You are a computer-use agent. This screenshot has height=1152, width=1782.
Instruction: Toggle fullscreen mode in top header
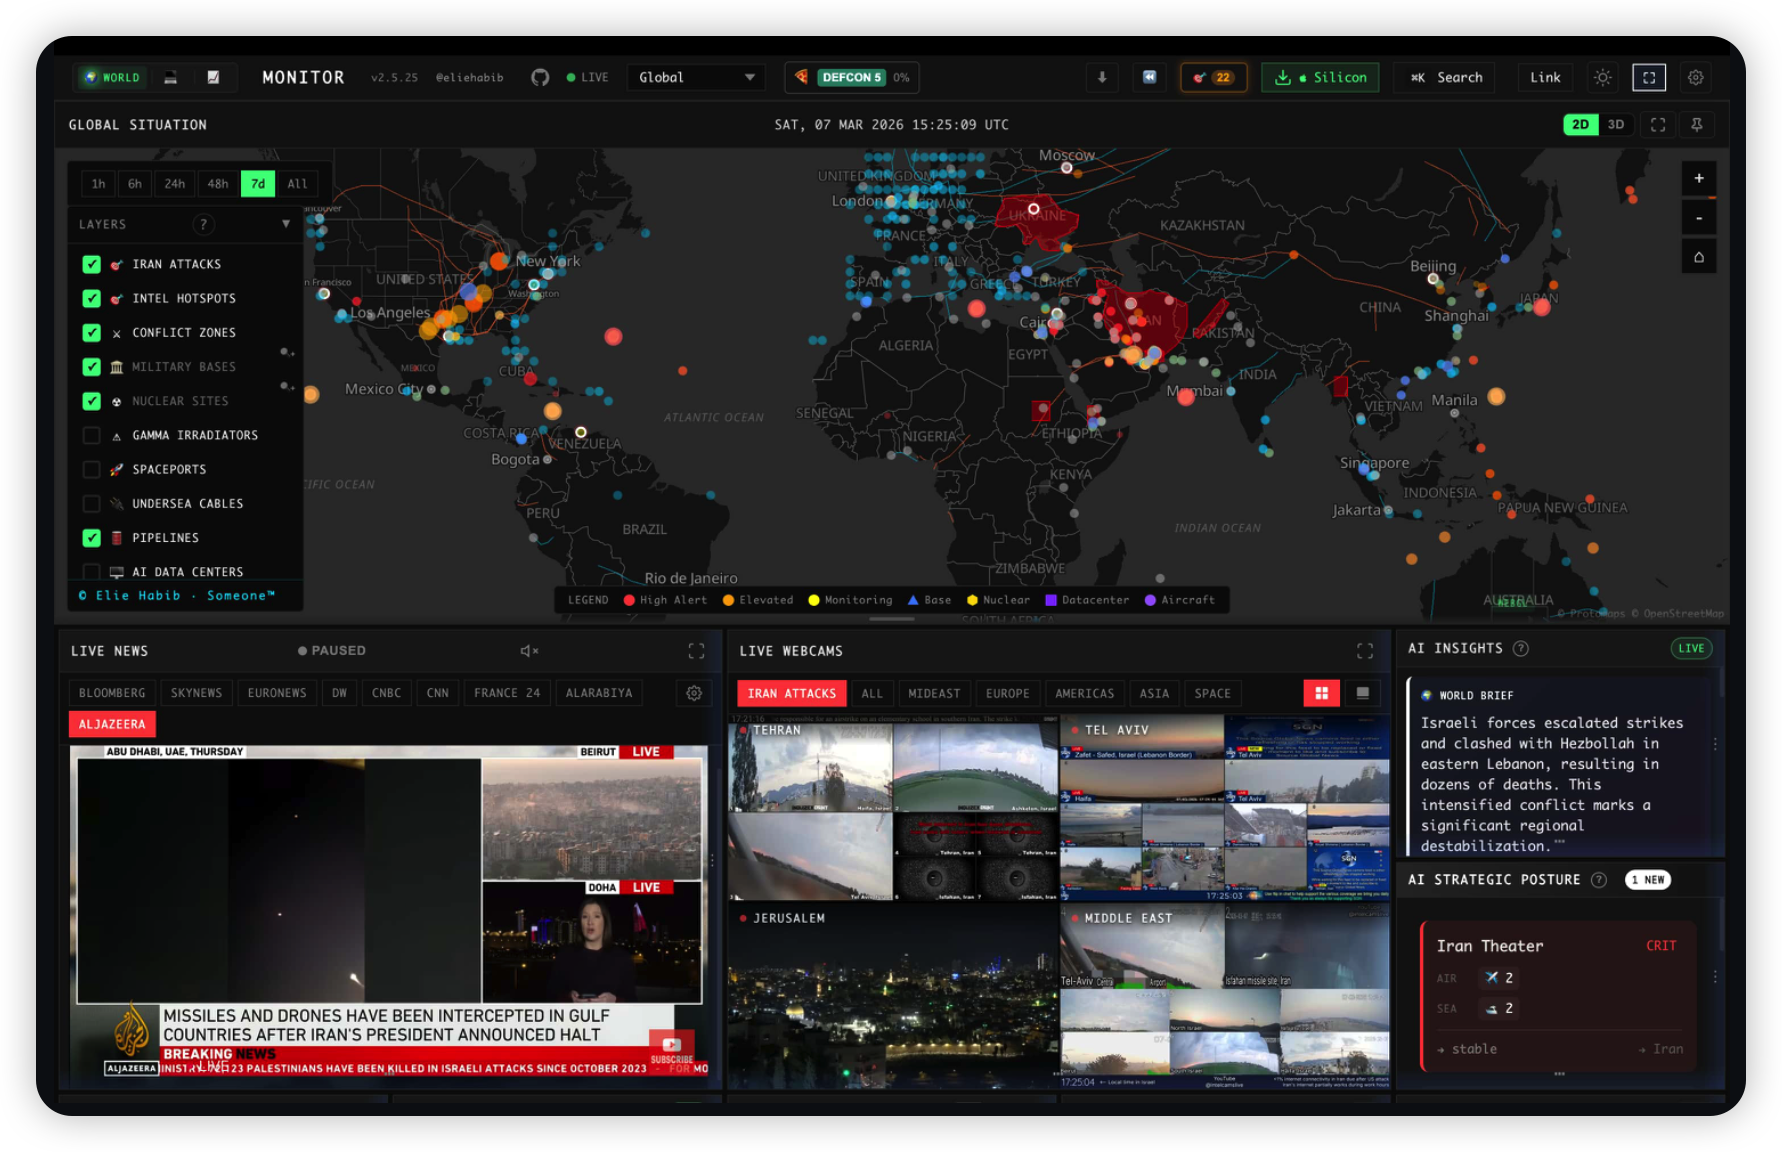(x=1649, y=77)
